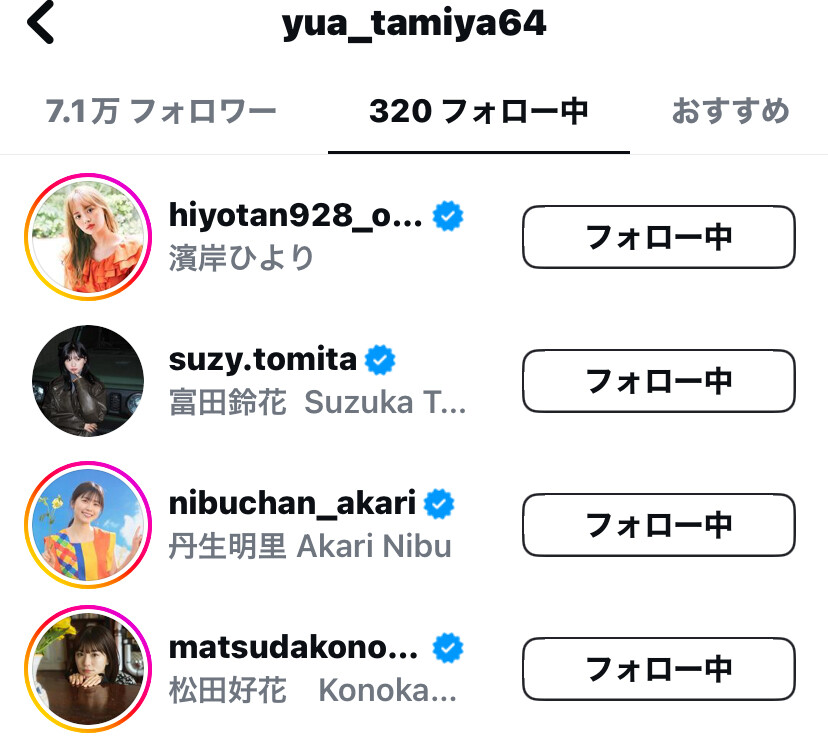
Task: Open the hiyotan928_o... username link
Action: 296,216
